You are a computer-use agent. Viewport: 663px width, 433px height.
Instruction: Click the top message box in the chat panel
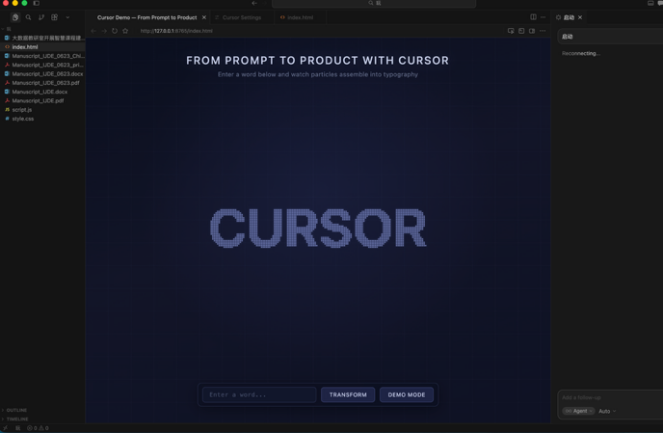pos(610,37)
